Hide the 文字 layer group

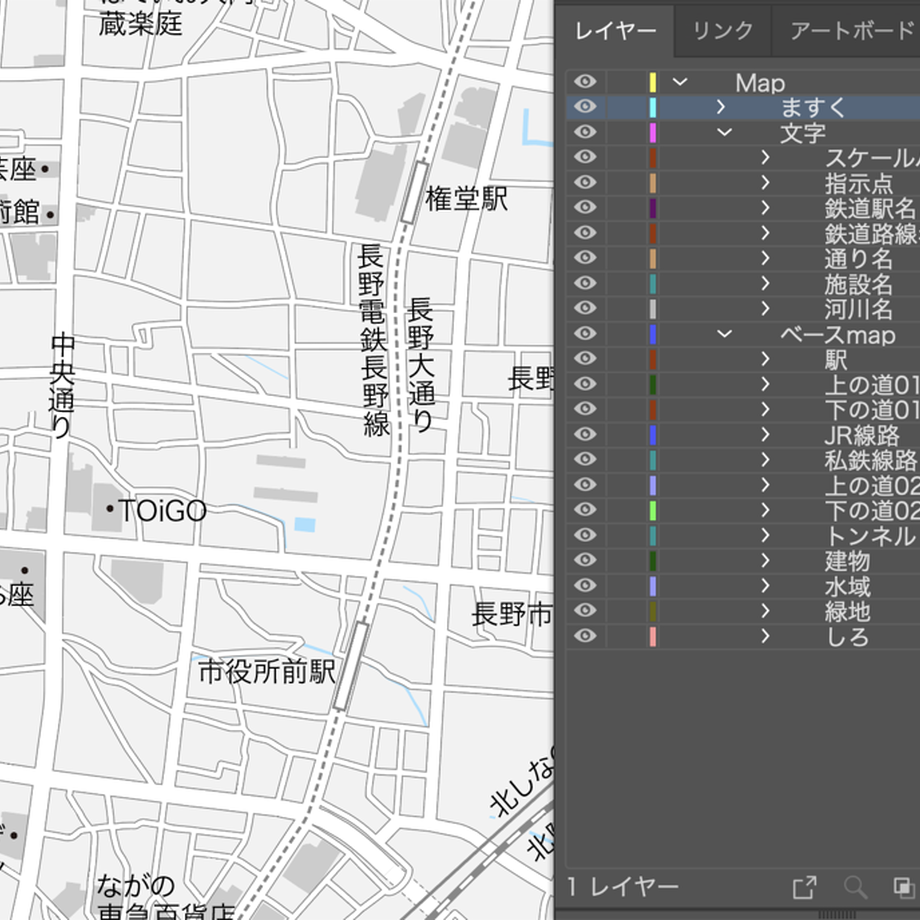click(x=585, y=132)
